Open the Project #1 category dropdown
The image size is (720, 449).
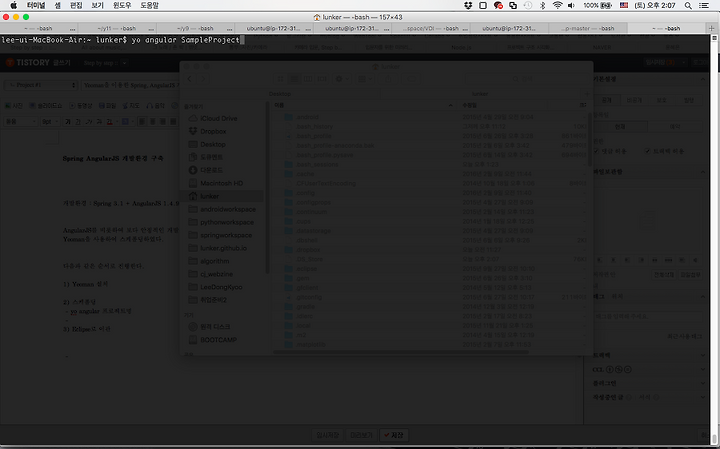pyautogui.click(x=41, y=85)
